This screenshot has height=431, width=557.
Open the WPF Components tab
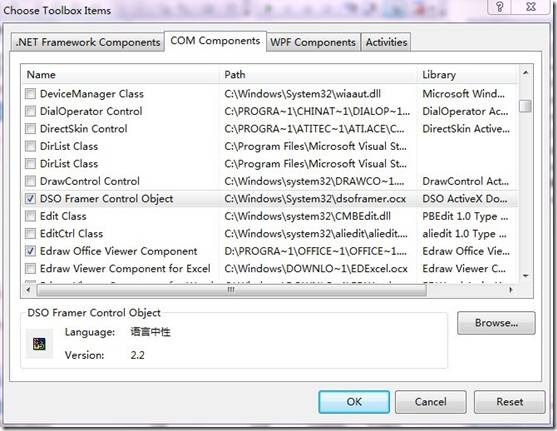click(x=313, y=42)
